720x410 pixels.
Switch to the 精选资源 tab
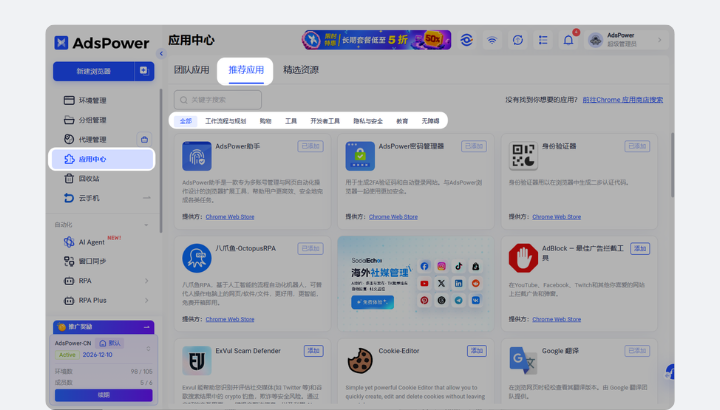(301, 70)
